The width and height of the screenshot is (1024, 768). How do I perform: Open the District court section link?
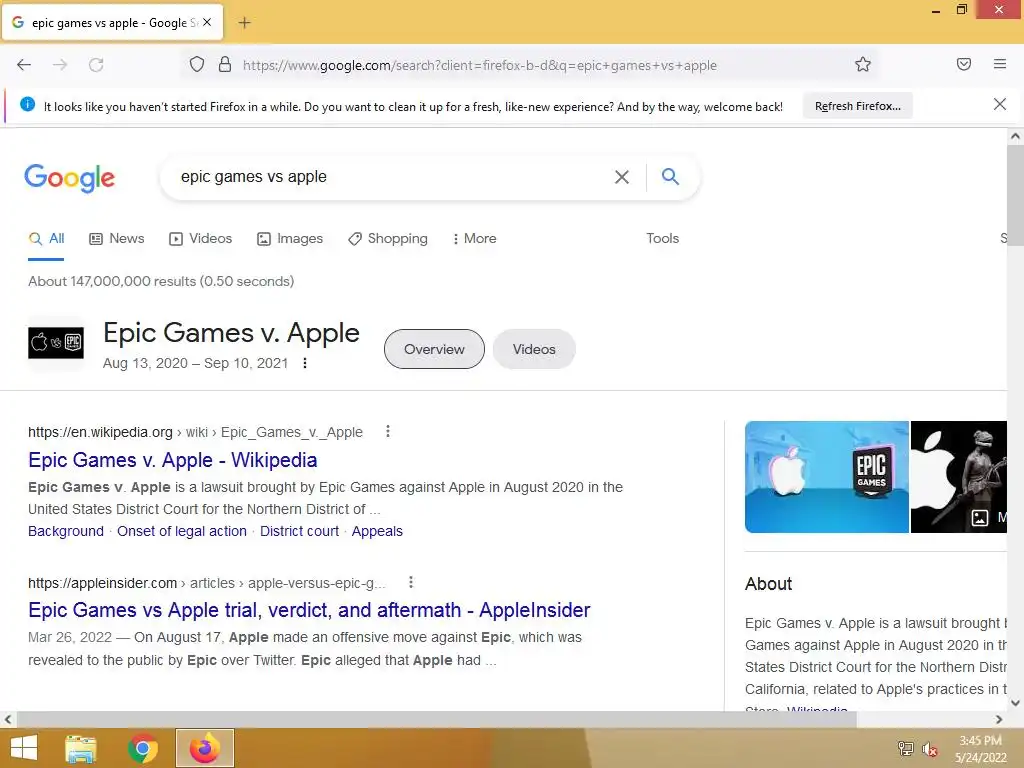(x=299, y=531)
